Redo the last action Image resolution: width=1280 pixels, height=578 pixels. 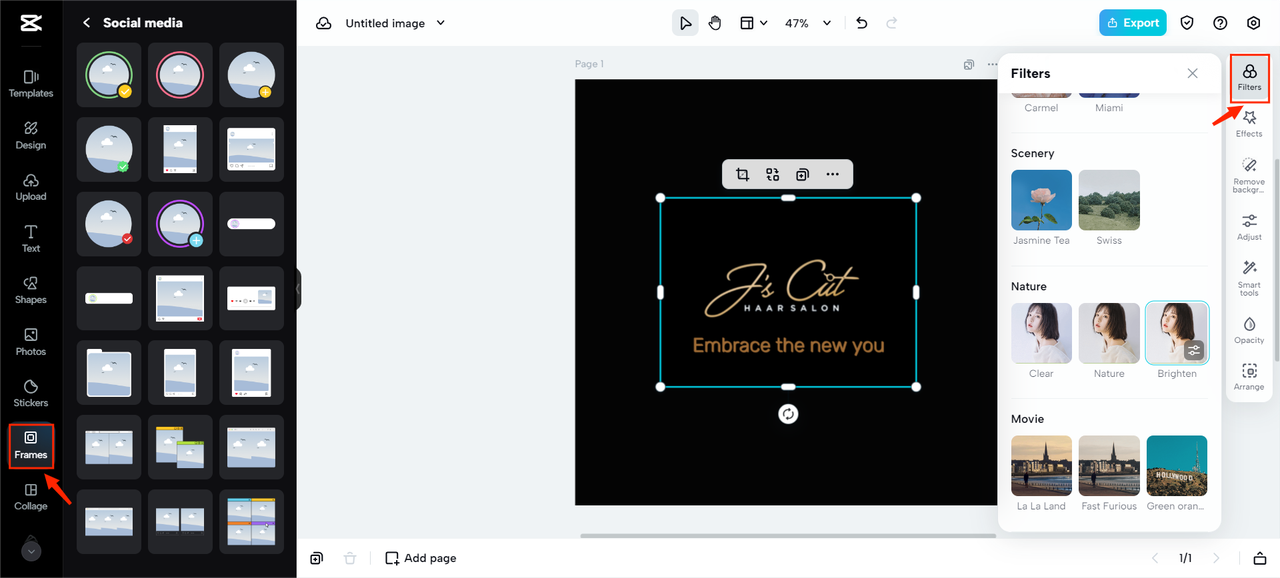point(892,23)
